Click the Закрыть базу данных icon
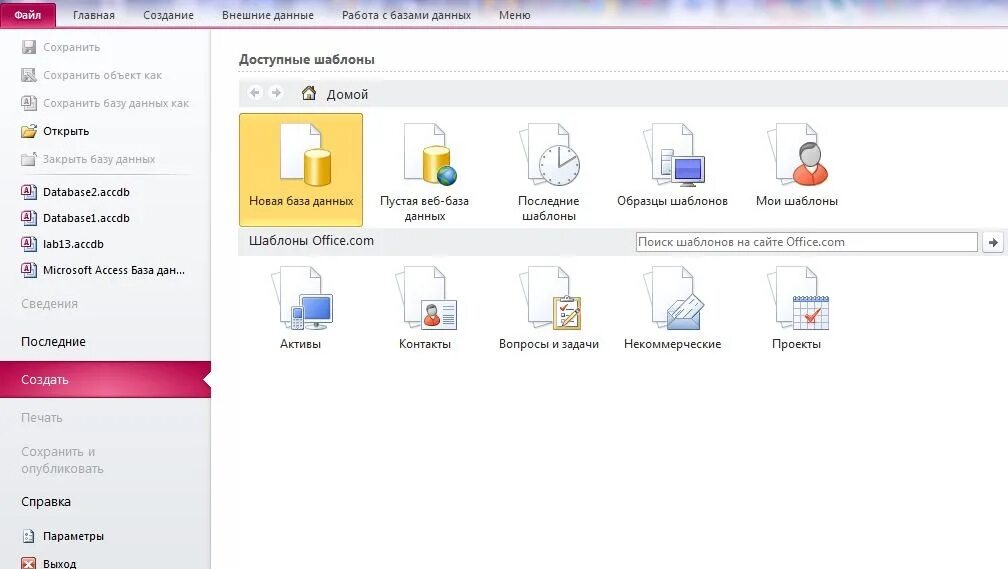This screenshot has width=1008, height=569. 29,159
